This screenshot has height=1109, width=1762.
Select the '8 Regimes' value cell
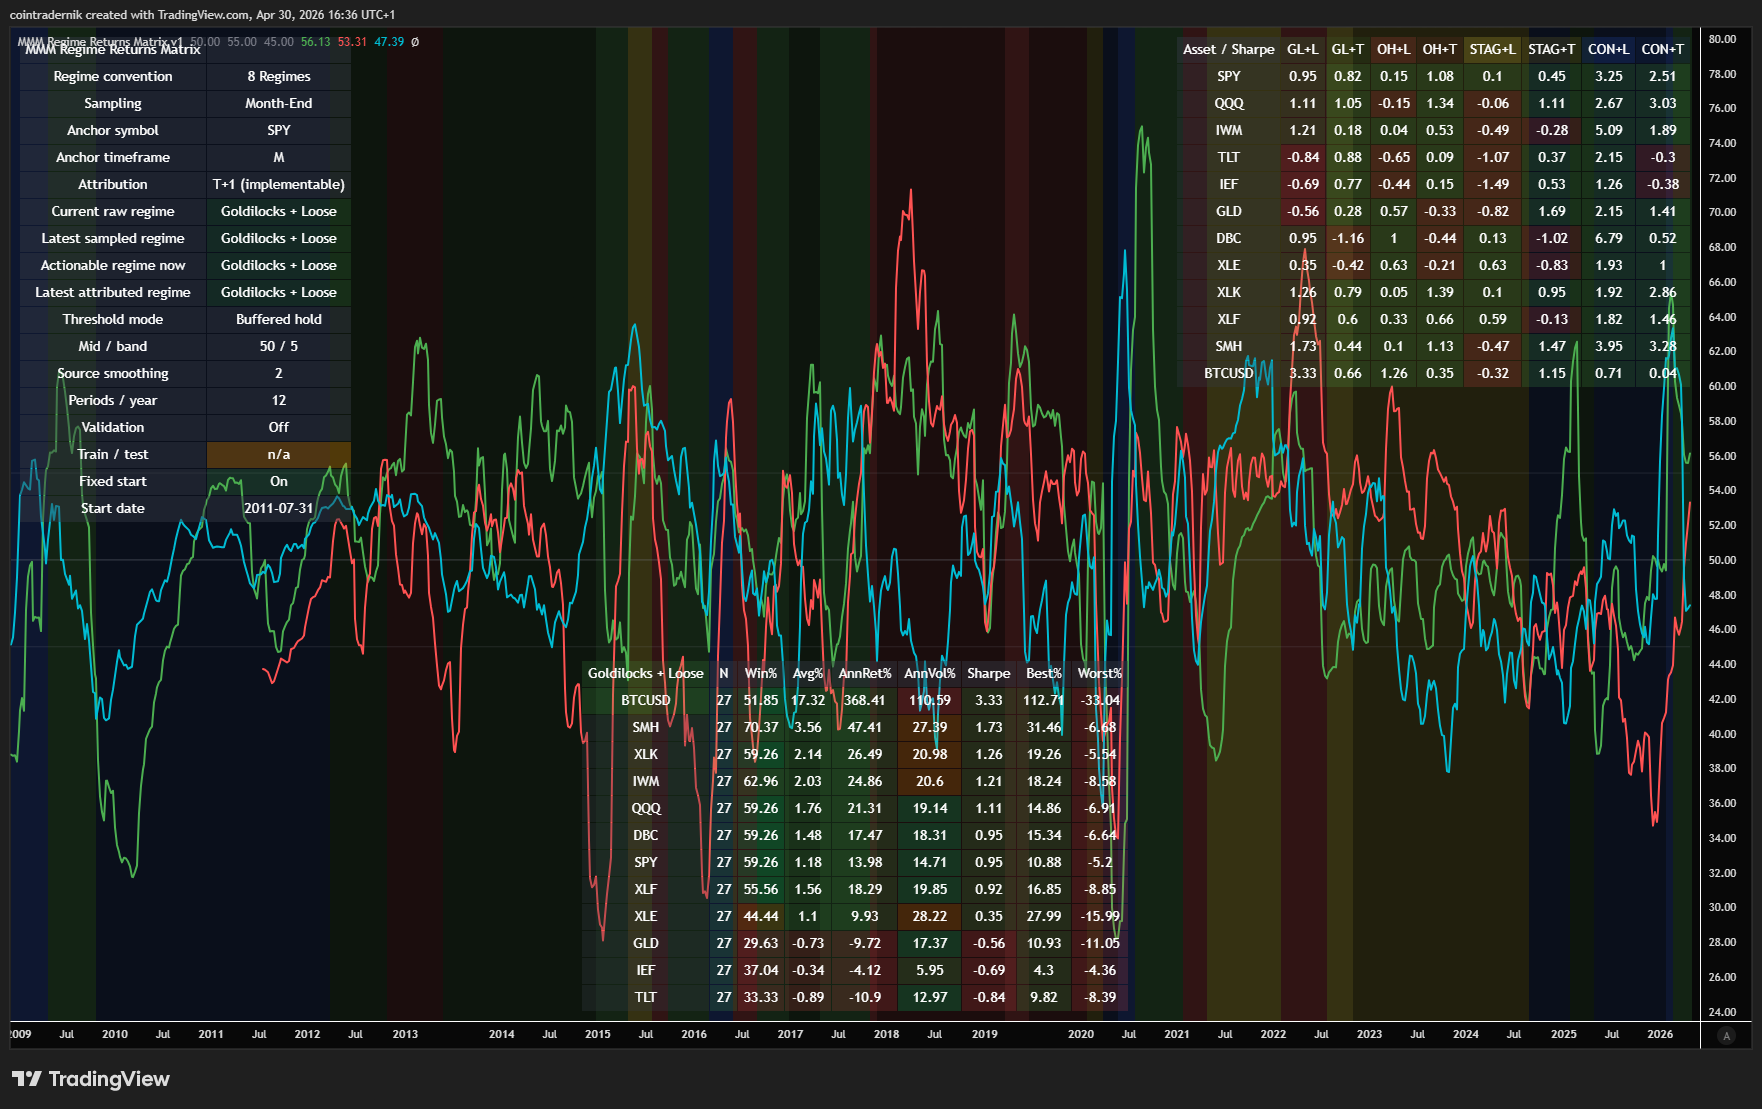click(x=279, y=77)
